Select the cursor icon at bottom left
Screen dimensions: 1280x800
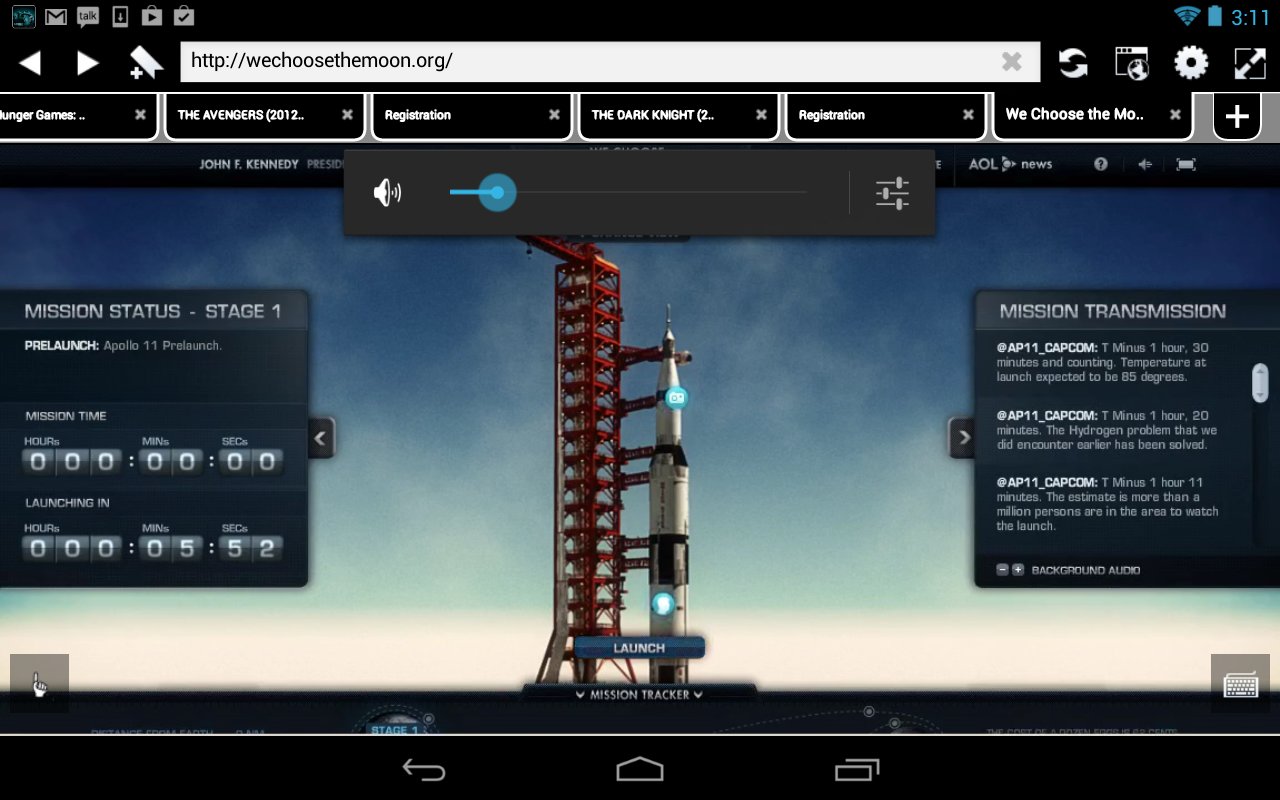39,684
